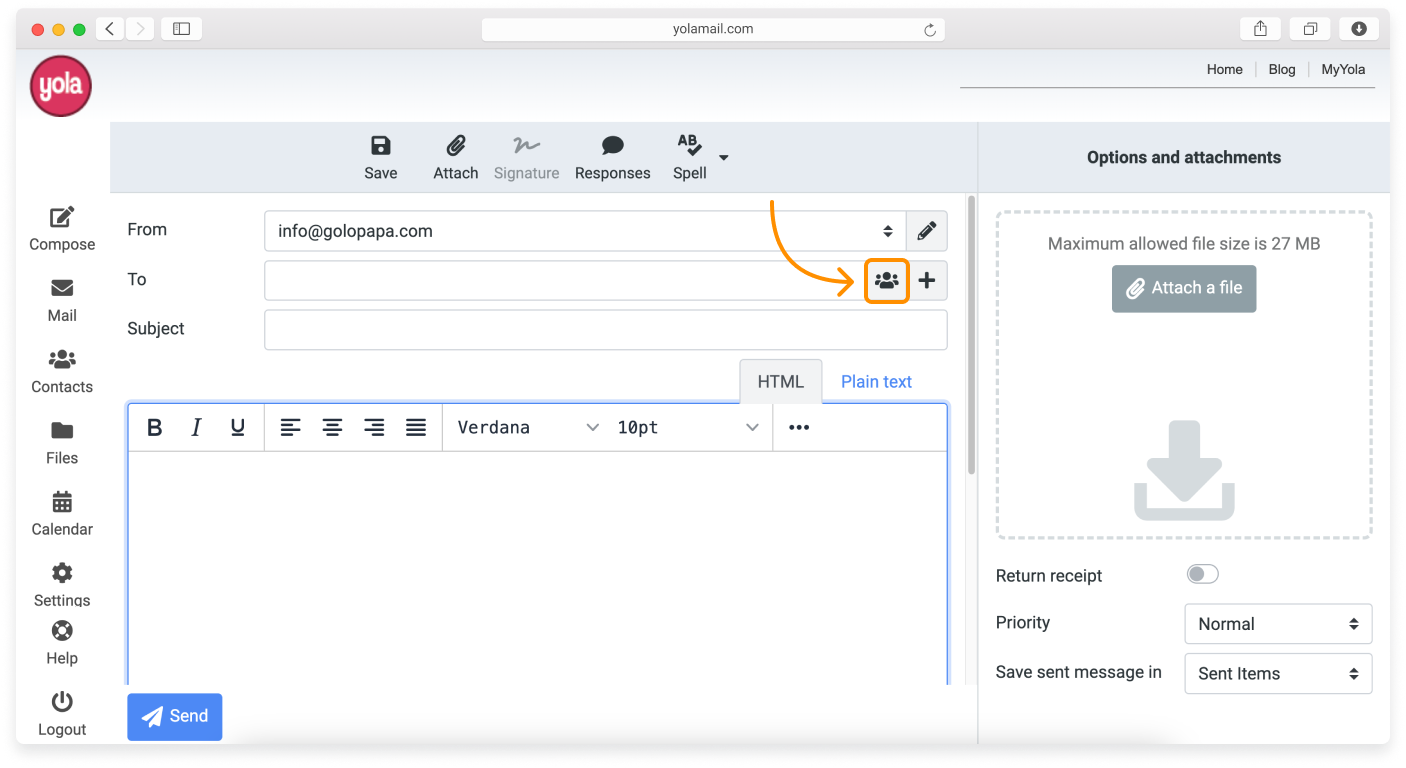Open the Priority dropdown

point(1278,624)
